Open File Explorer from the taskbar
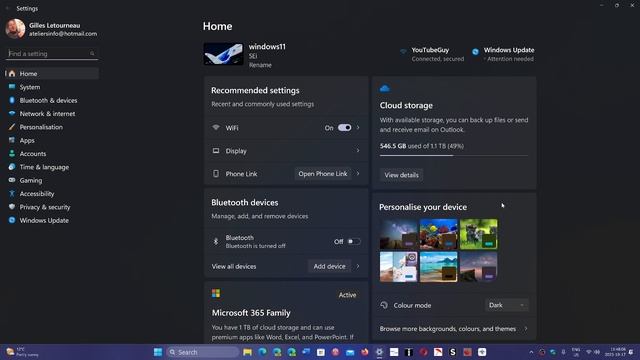This screenshot has height=360, width=640. click(247, 352)
